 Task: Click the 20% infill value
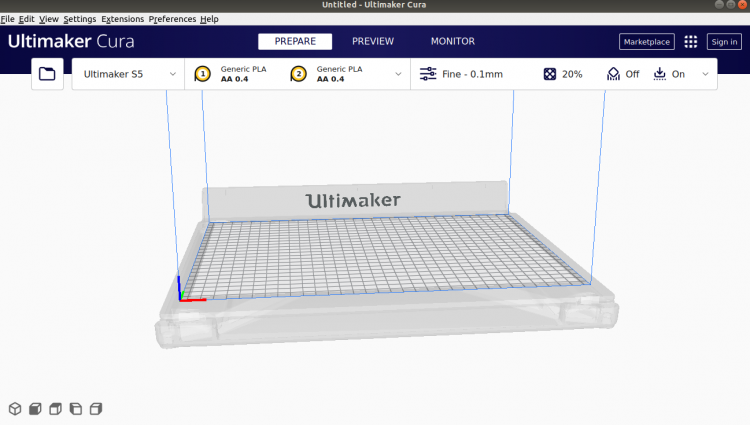572,74
